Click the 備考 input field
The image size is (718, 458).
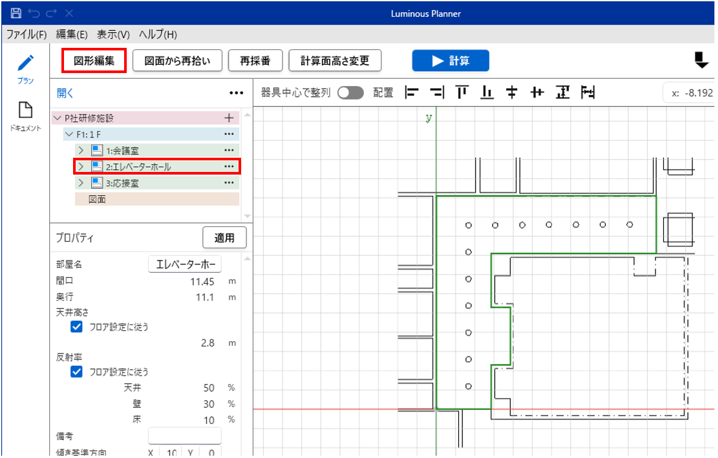[184, 436]
